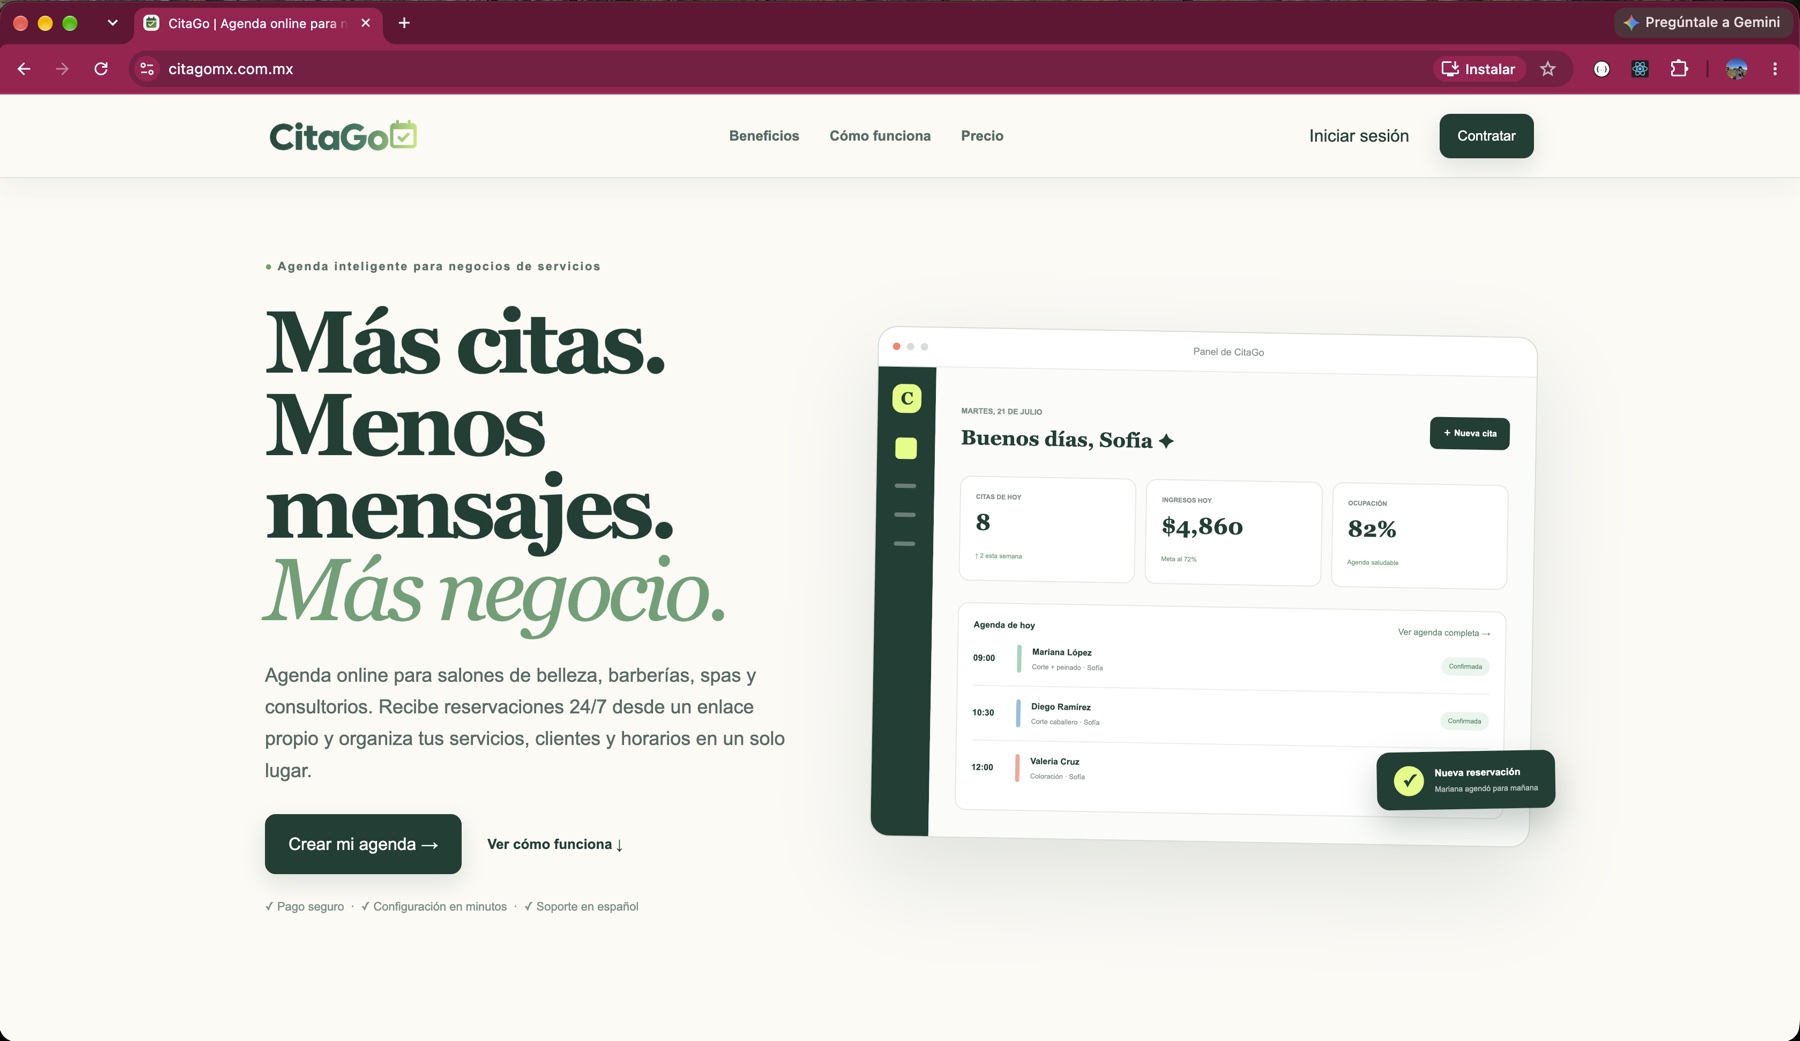This screenshot has width=1800, height=1041.
Task: Click the CitaGo logo in the header
Action: tap(343, 136)
